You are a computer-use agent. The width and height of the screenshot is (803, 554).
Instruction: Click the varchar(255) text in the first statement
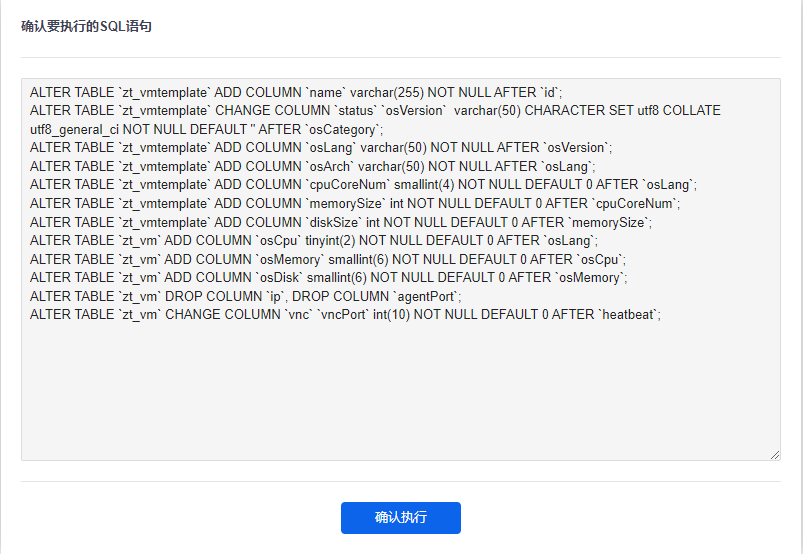387,93
